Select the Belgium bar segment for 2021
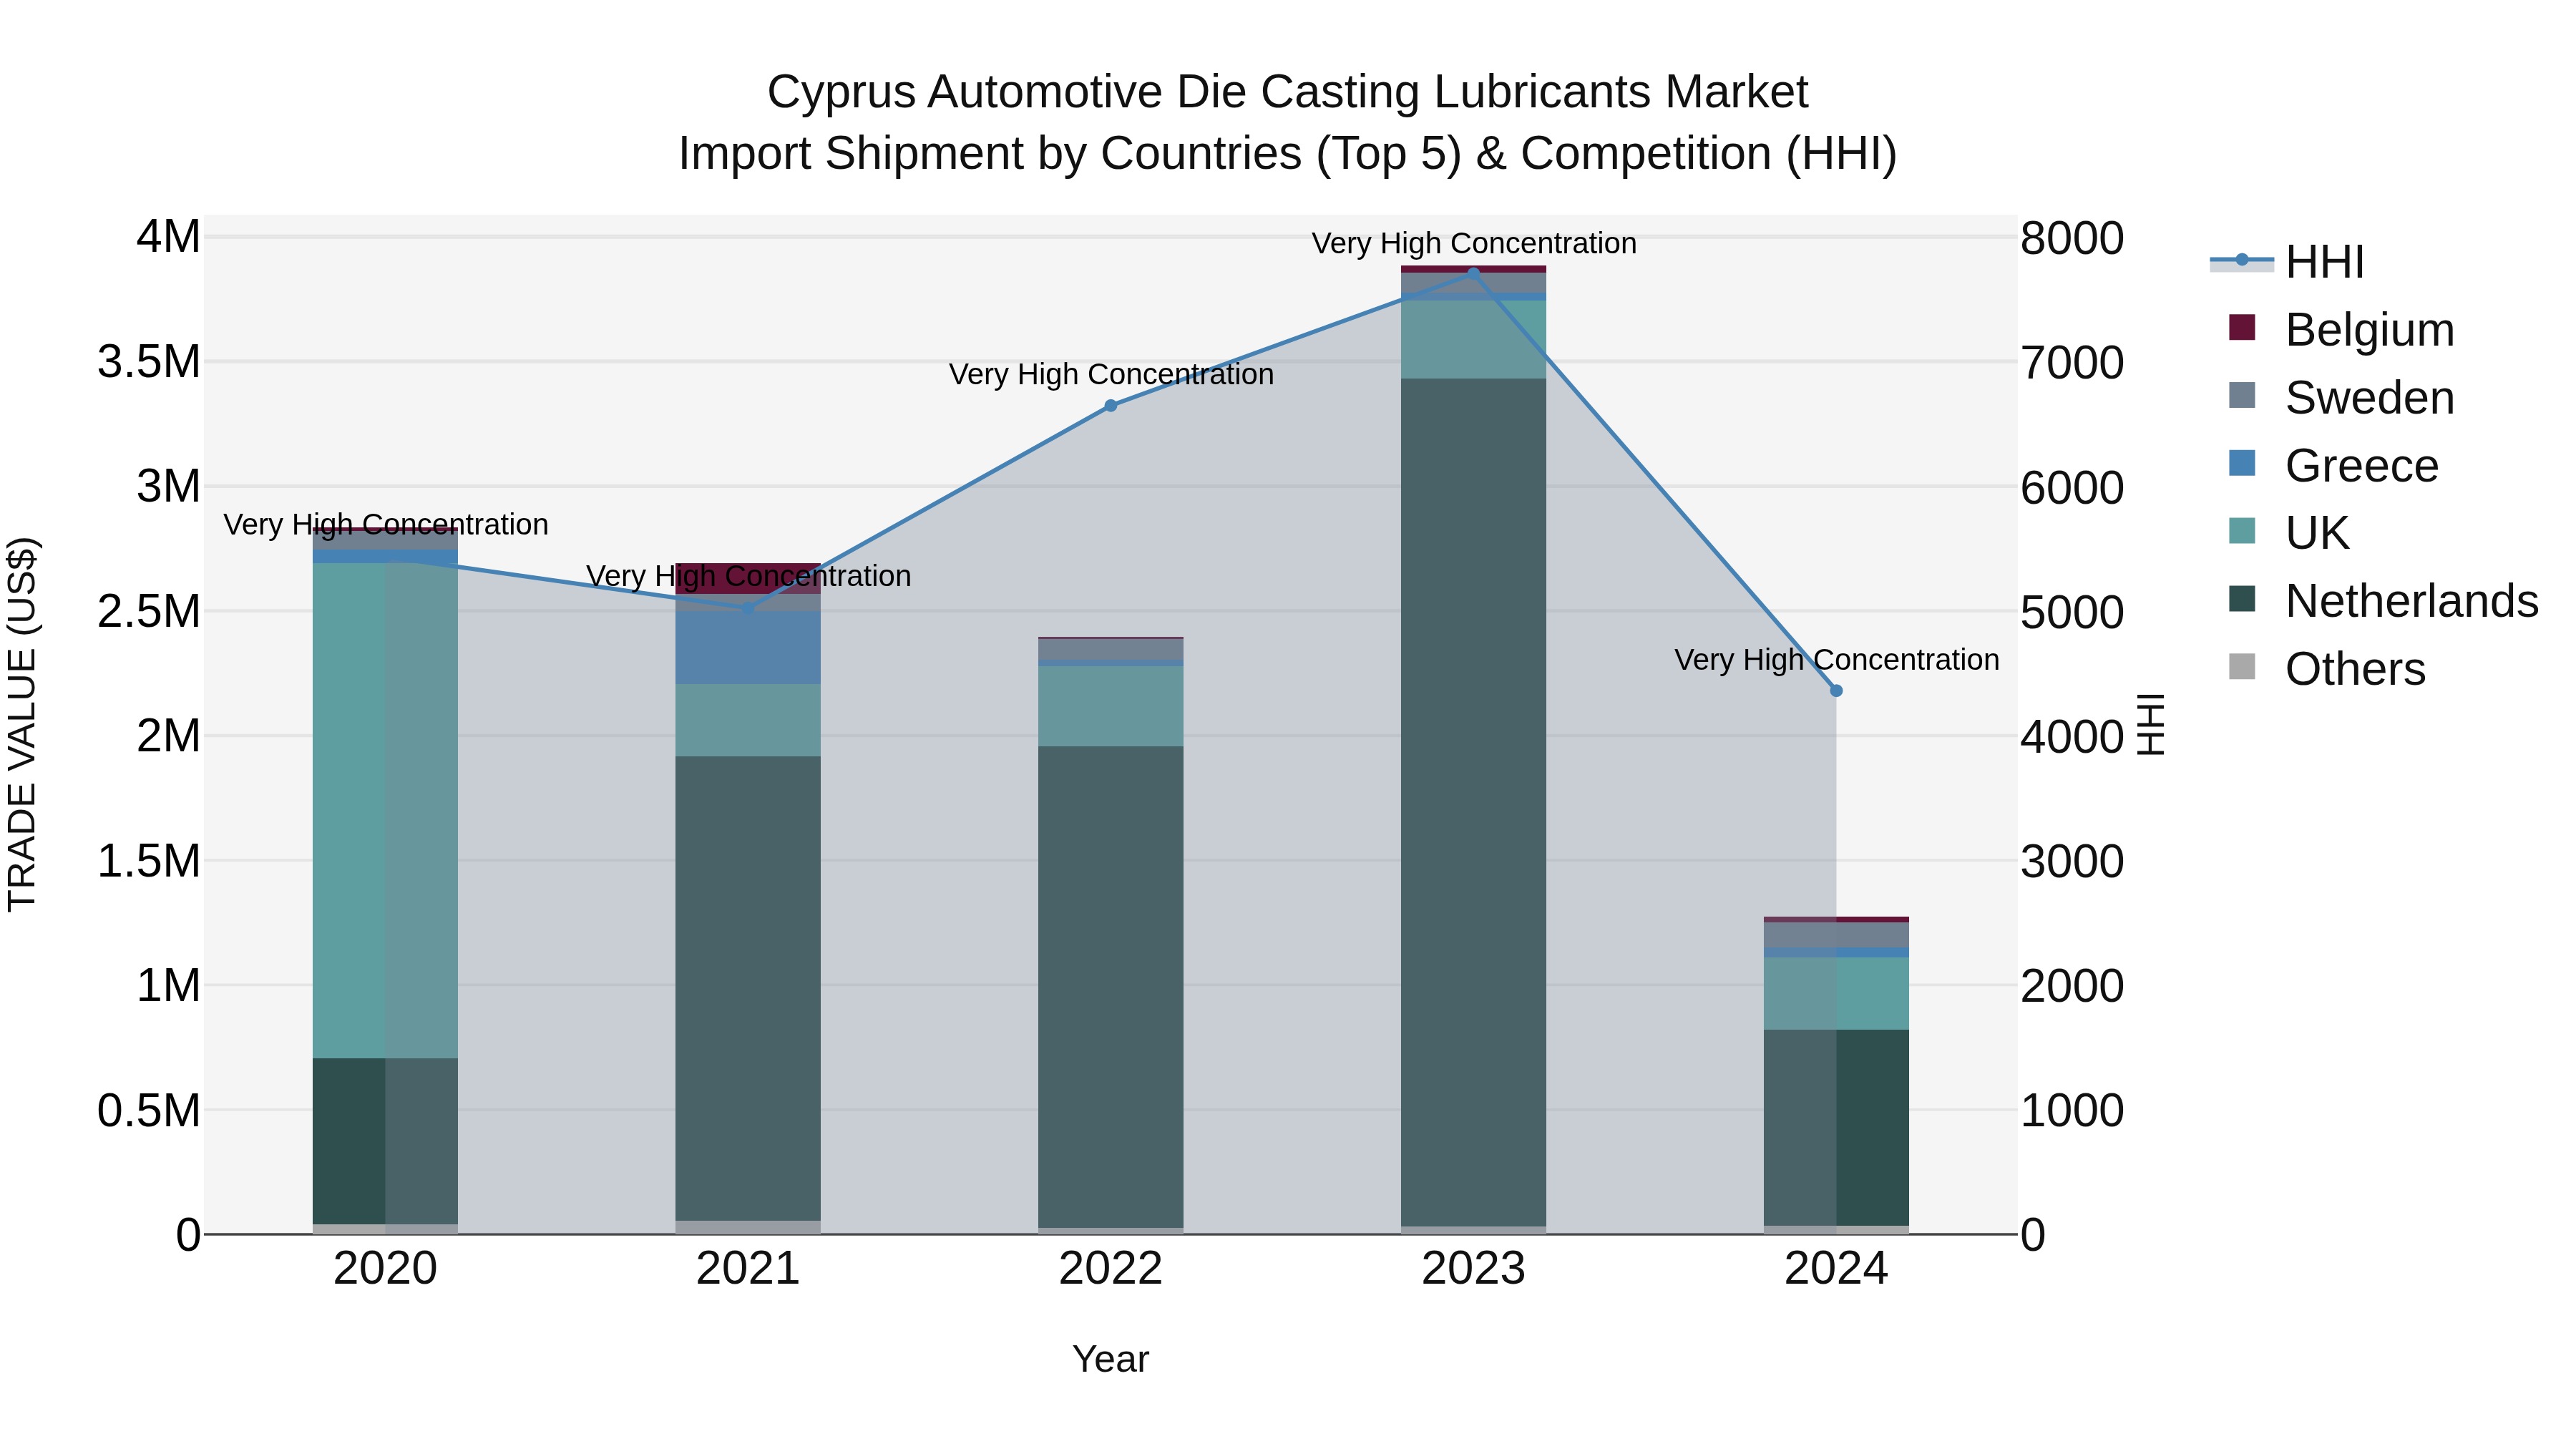This screenshot has height=1449, width=2576. click(748, 579)
